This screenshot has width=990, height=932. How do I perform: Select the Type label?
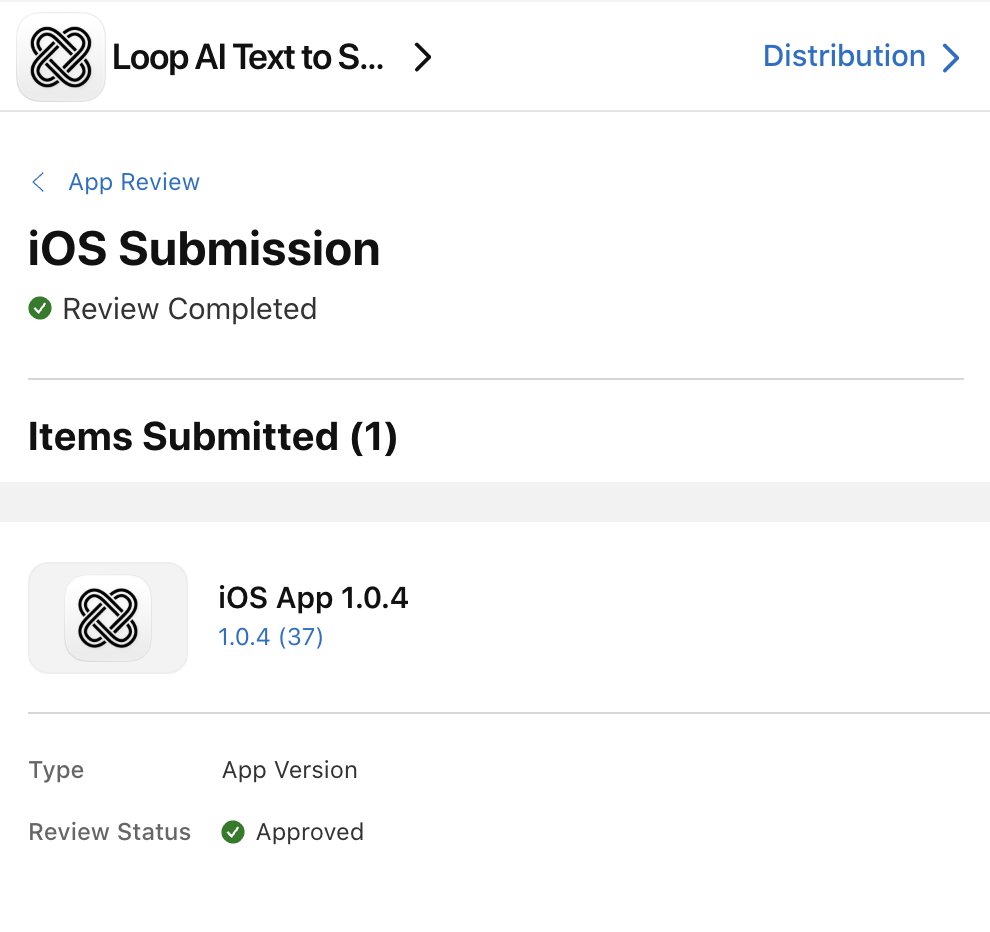coord(56,770)
